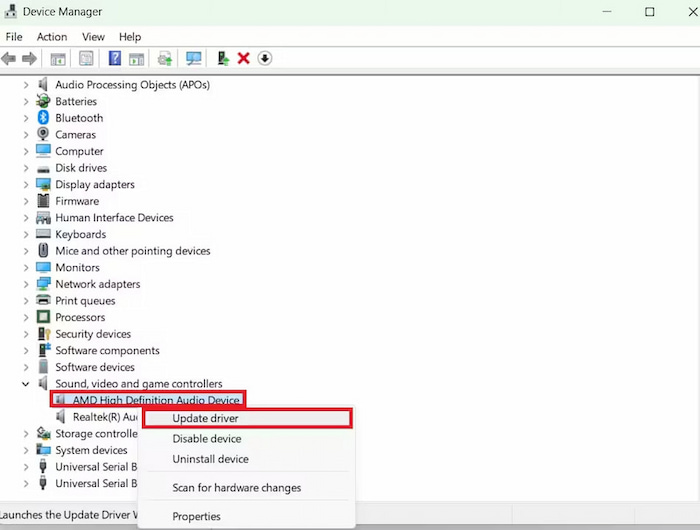
Task: Click the show/hide console tree icon
Action: [58, 58]
